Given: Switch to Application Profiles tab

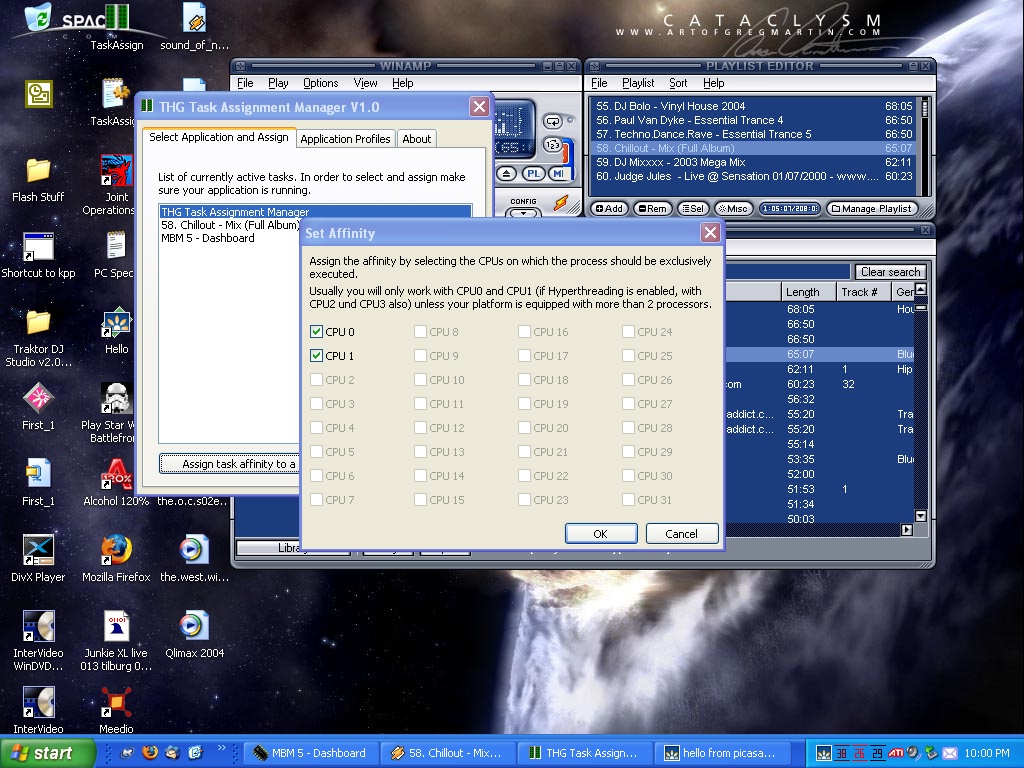Looking at the screenshot, I should [345, 138].
